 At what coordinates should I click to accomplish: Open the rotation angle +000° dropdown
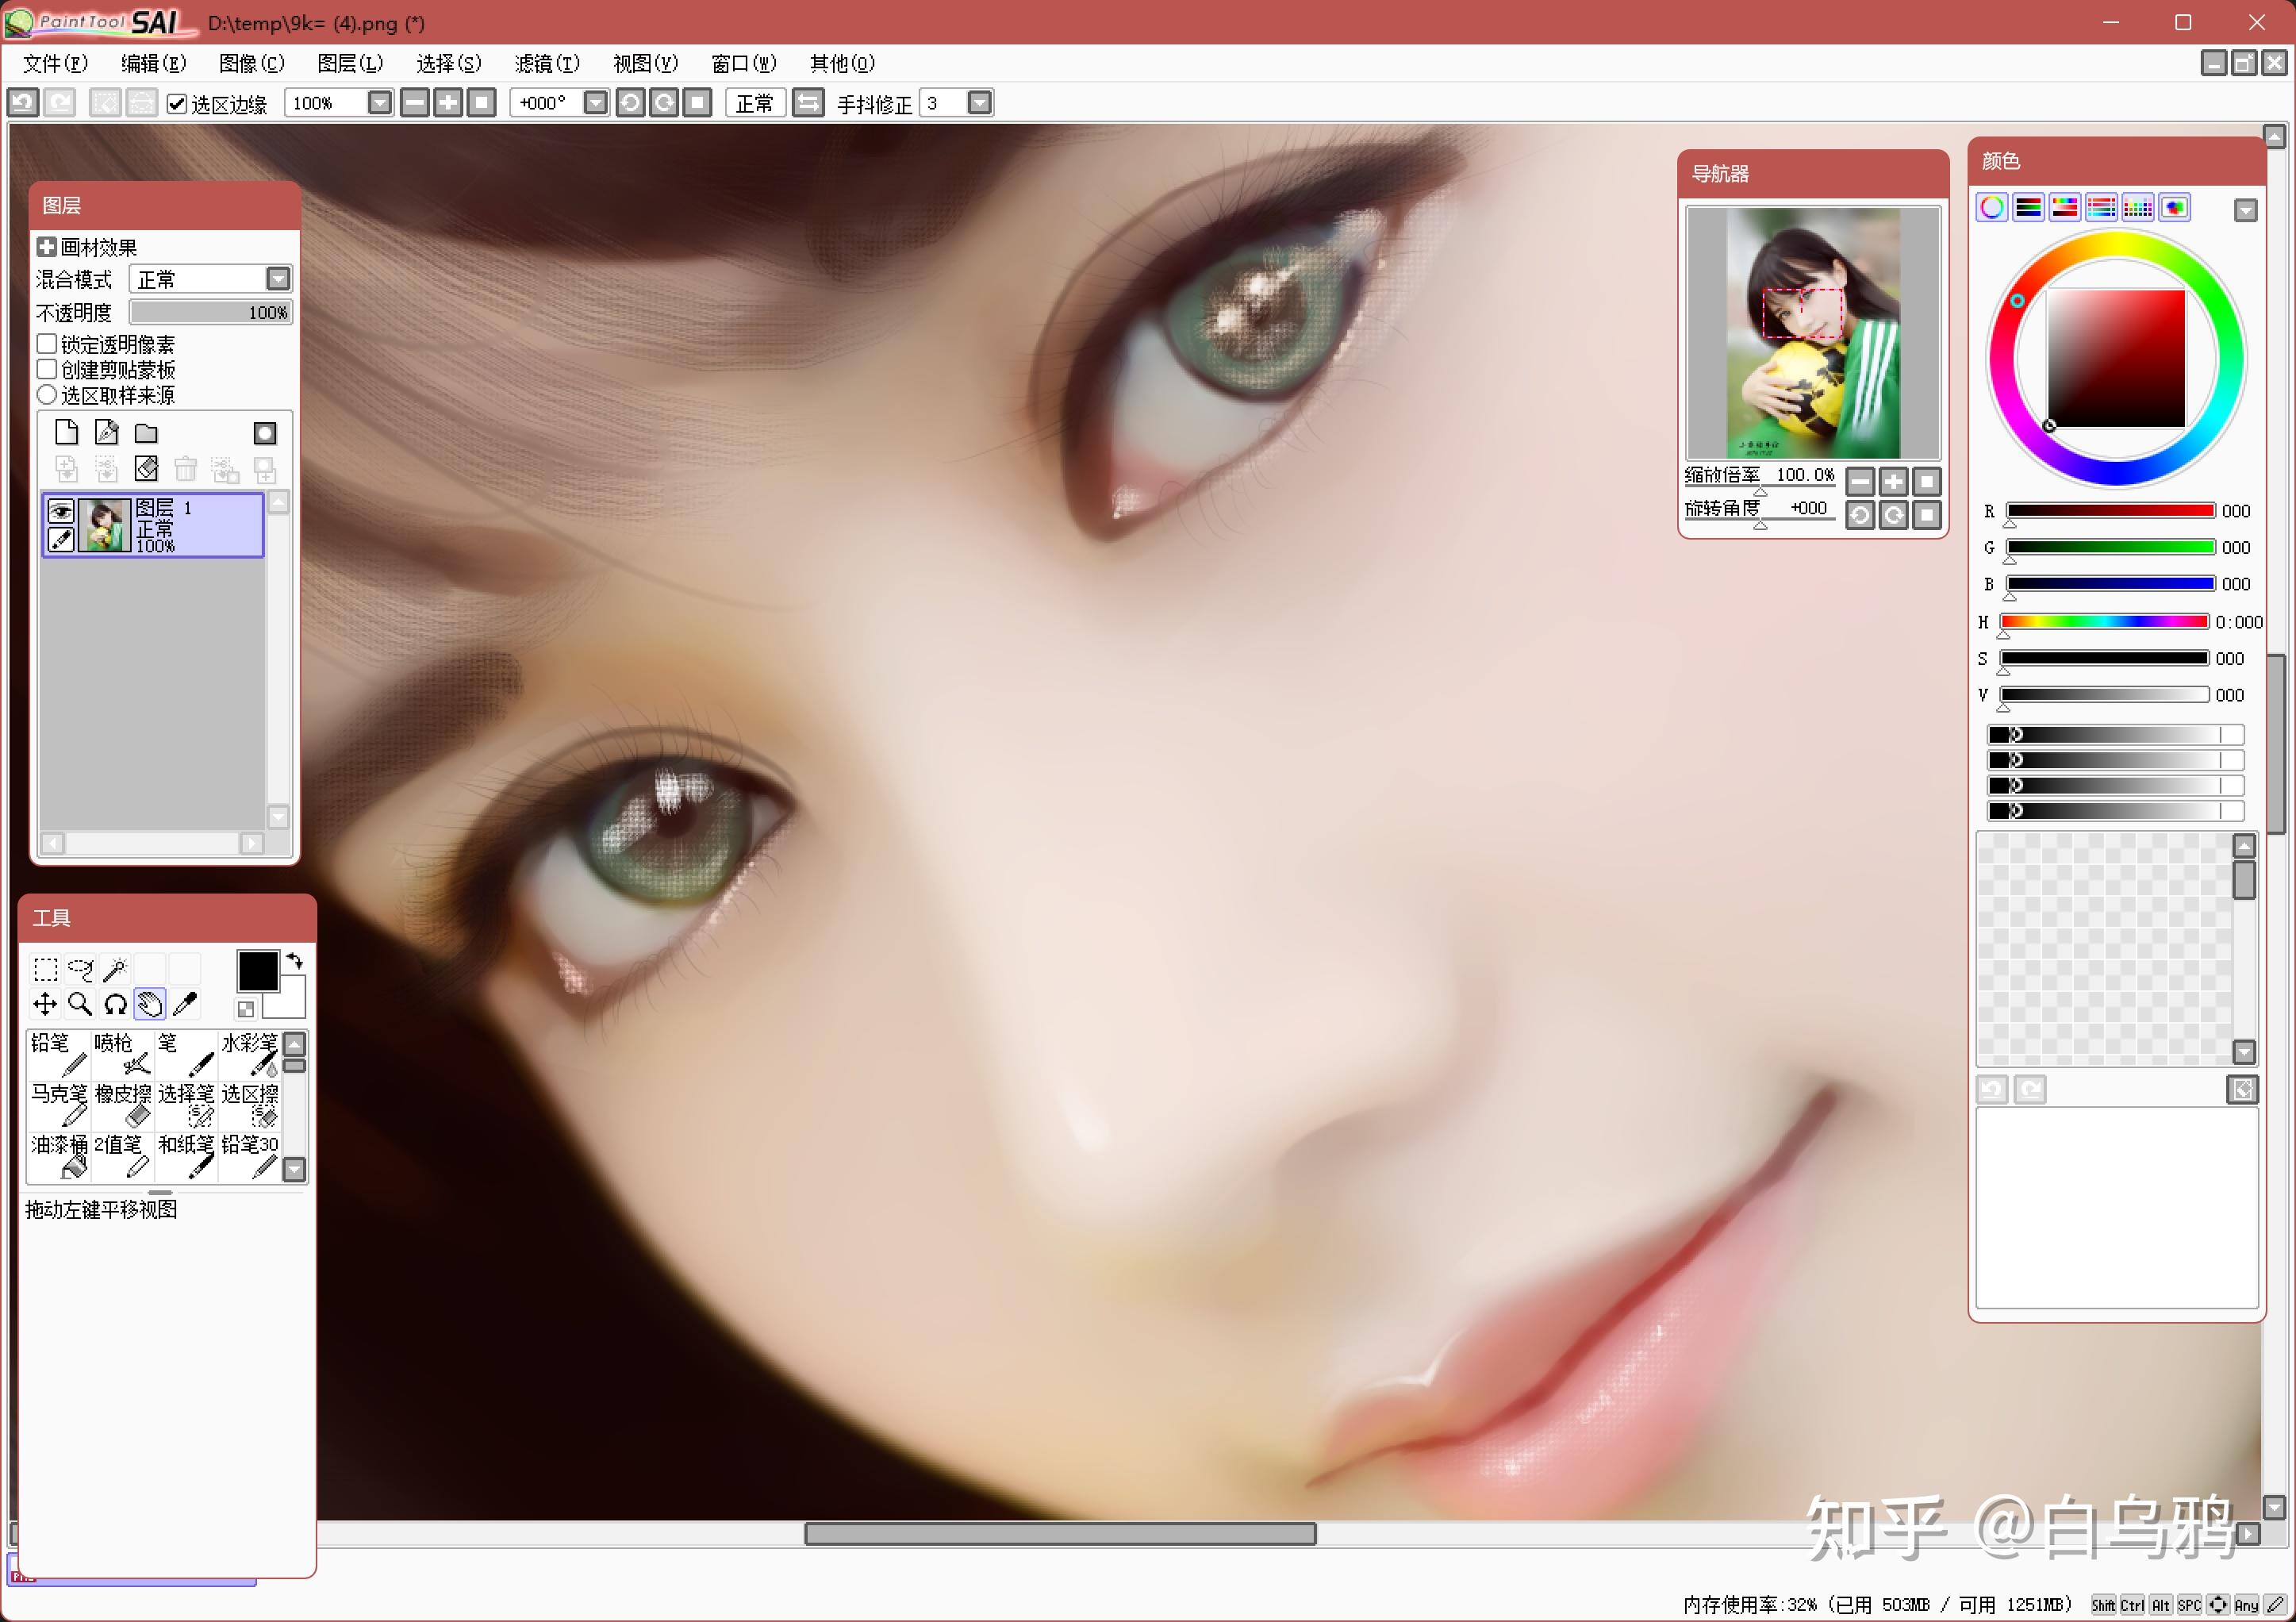pyautogui.click(x=595, y=102)
